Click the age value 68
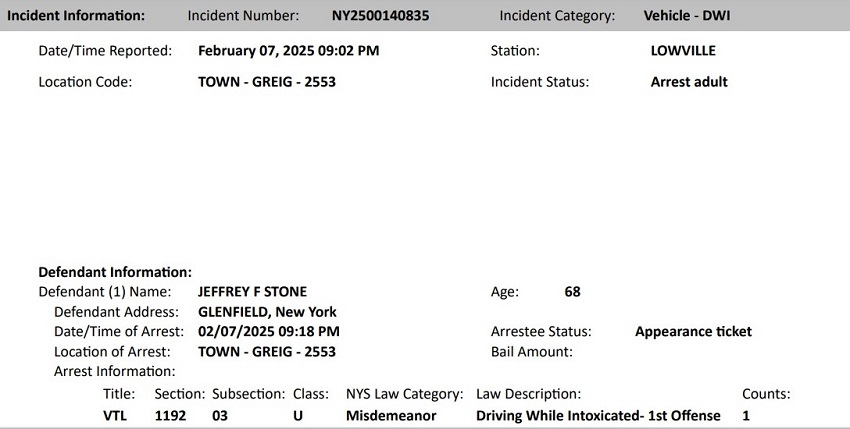Image resolution: width=850 pixels, height=429 pixels. pos(572,292)
